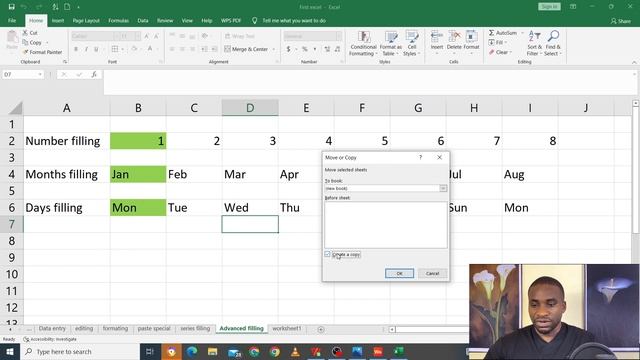Select column D header
The image size is (640, 360).
[x=250, y=108]
